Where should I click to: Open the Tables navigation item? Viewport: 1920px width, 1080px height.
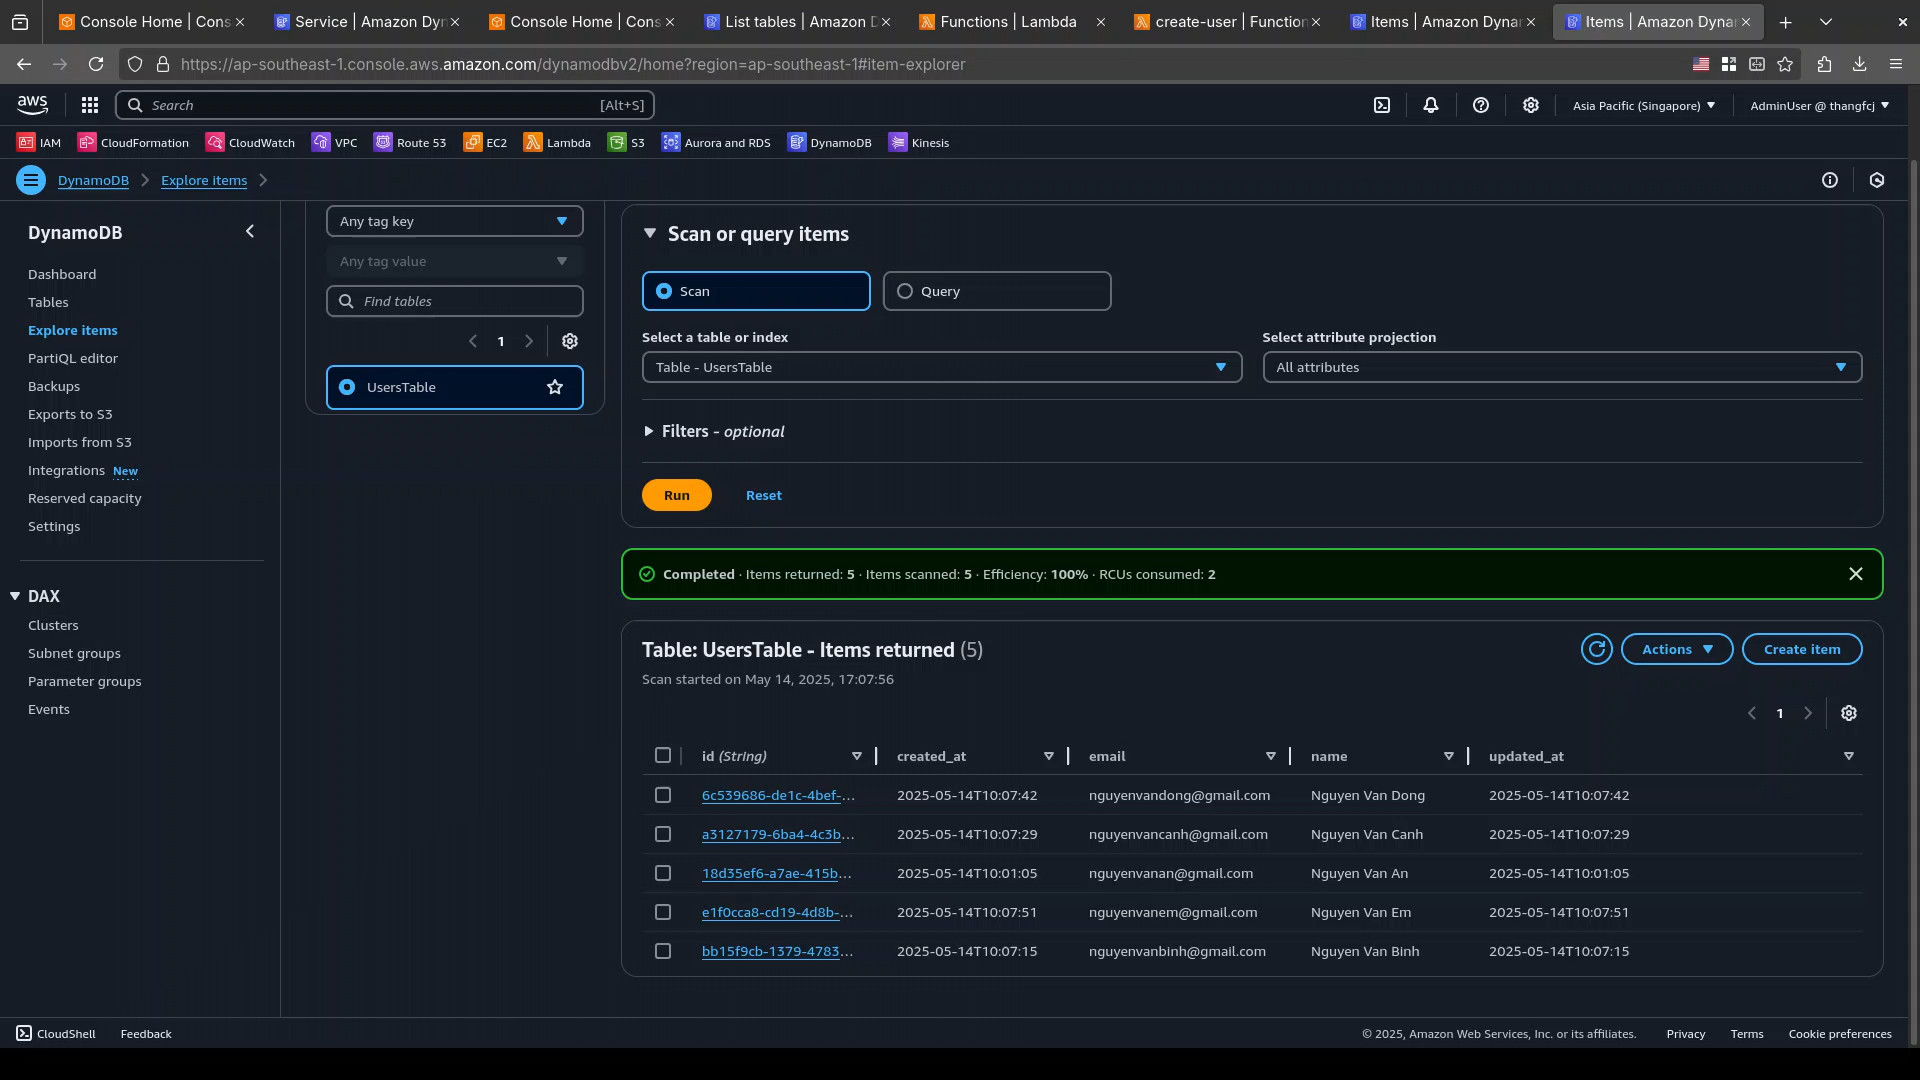pyautogui.click(x=48, y=302)
